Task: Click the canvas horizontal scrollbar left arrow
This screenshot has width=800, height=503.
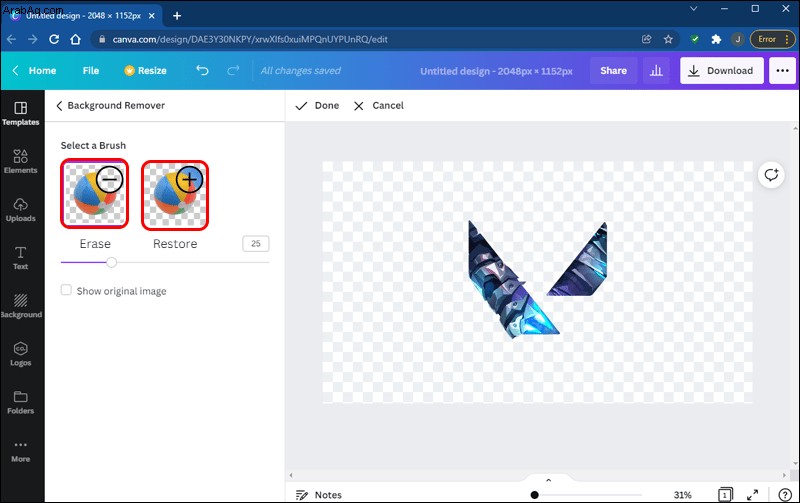Action: [291, 475]
